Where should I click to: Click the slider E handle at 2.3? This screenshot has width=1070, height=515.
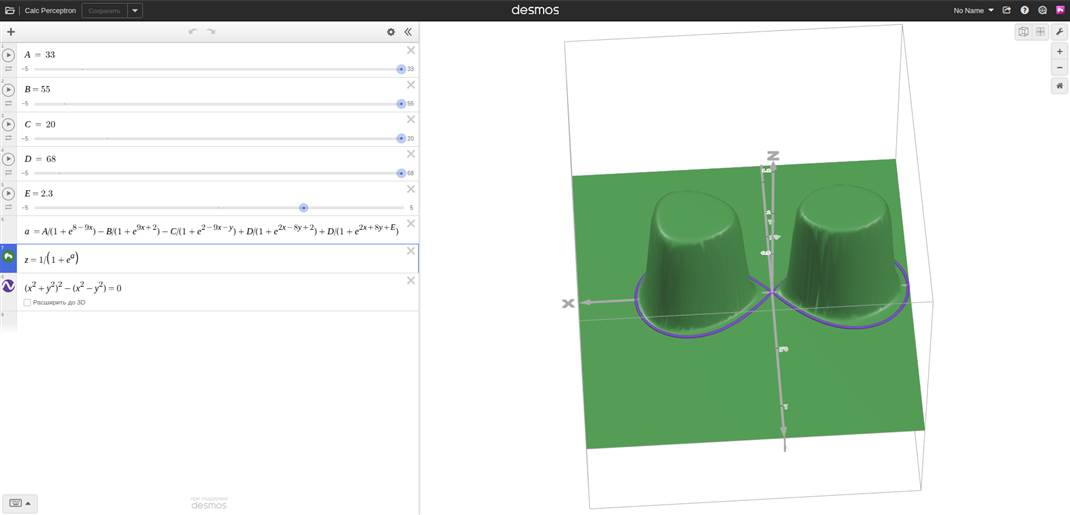tap(304, 207)
